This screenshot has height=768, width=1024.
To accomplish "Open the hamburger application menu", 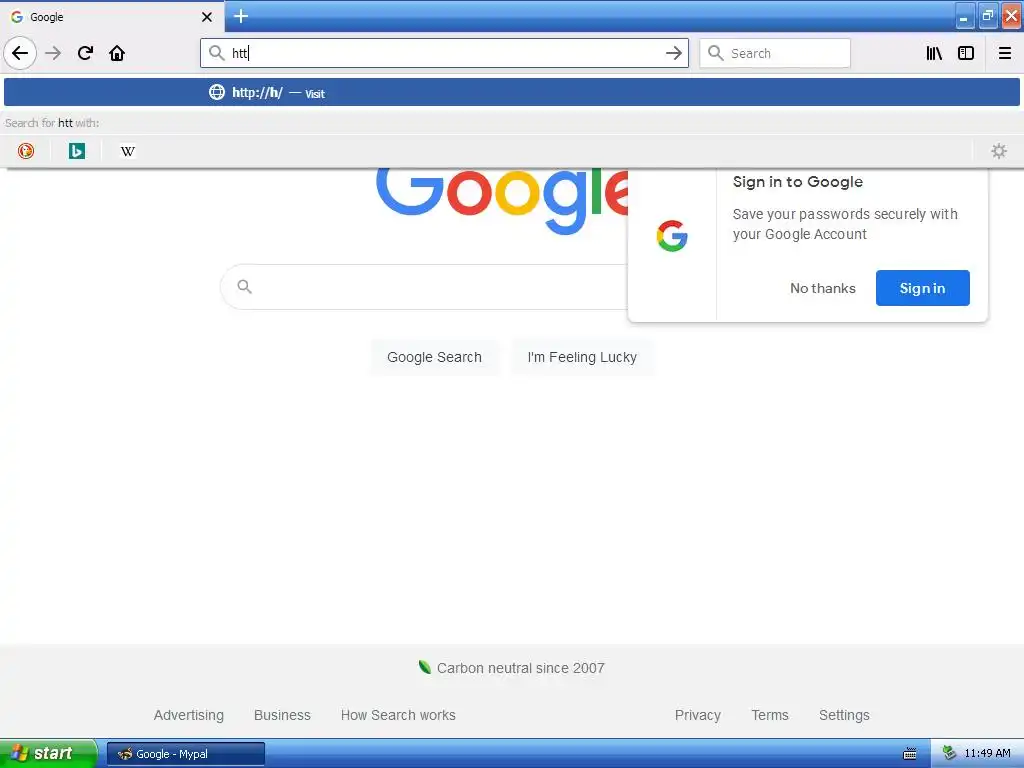I will 1005,53.
